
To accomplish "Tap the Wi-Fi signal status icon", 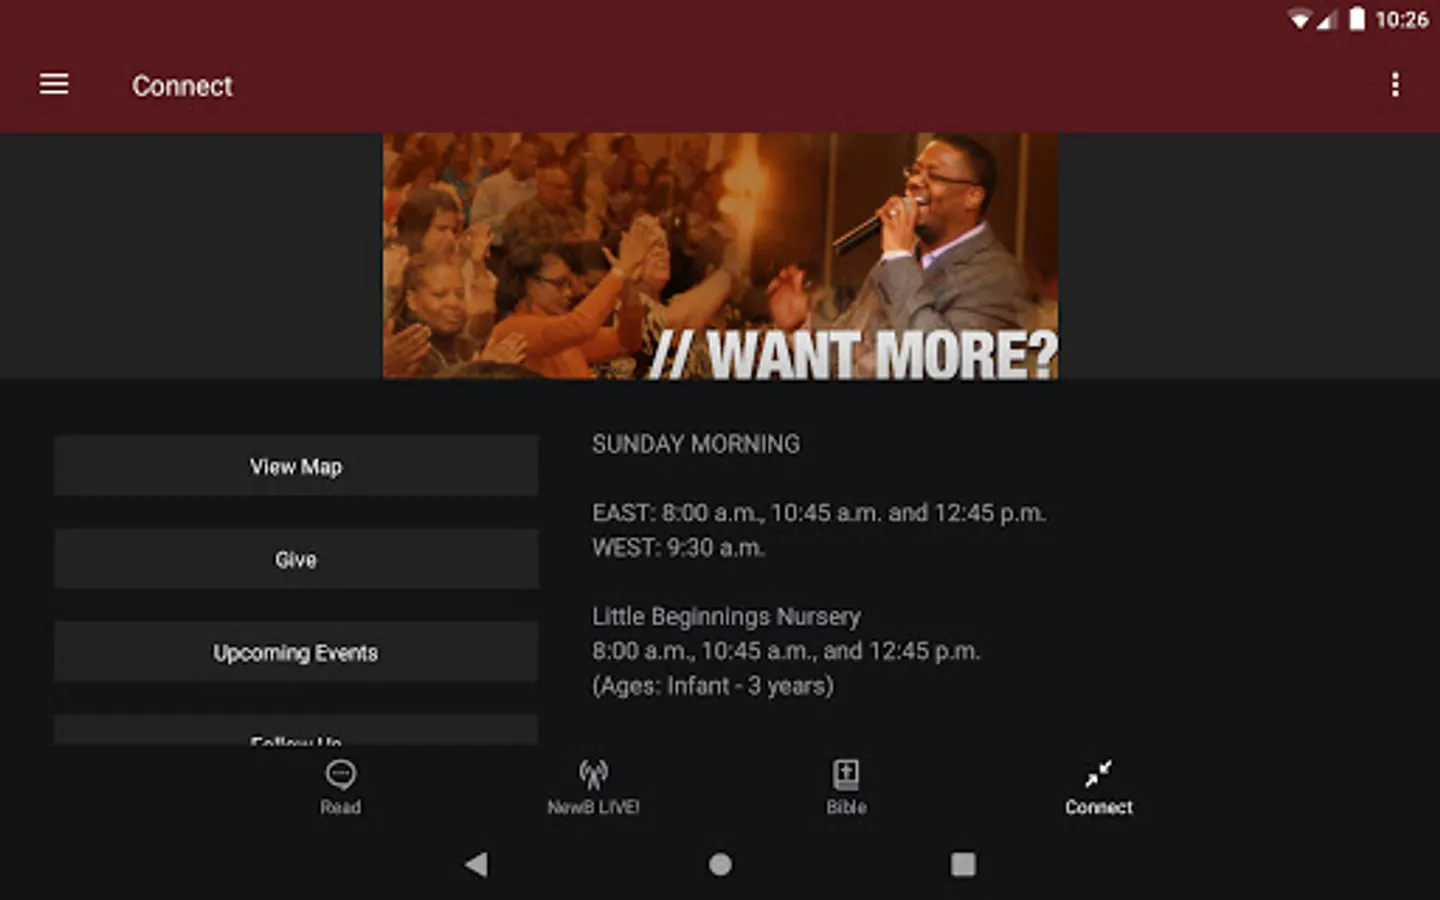I will click(1299, 20).
